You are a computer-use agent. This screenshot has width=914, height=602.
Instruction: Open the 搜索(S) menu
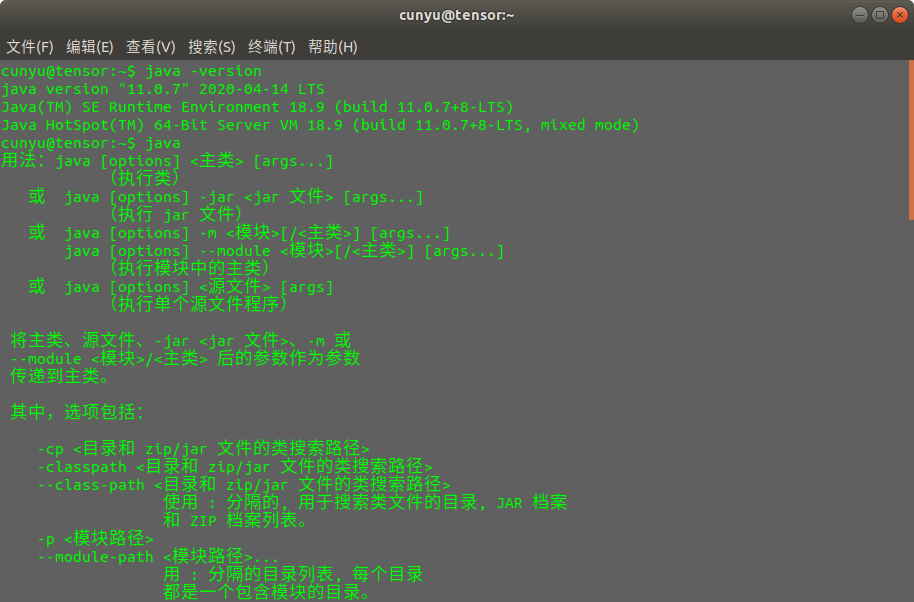click(211, 47)
